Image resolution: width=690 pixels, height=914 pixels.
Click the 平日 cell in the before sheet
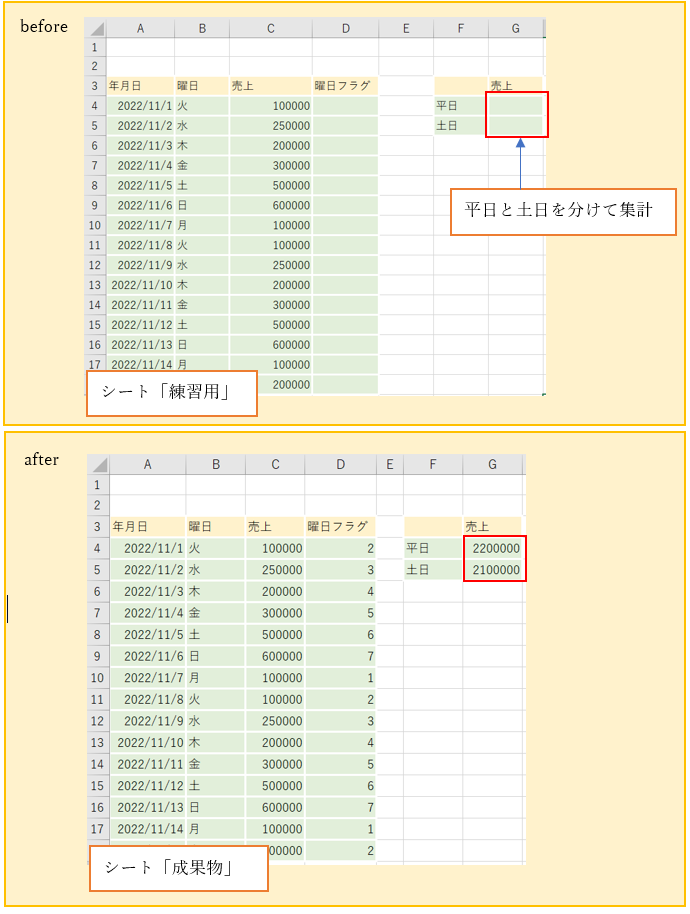(x=460, y=106)
